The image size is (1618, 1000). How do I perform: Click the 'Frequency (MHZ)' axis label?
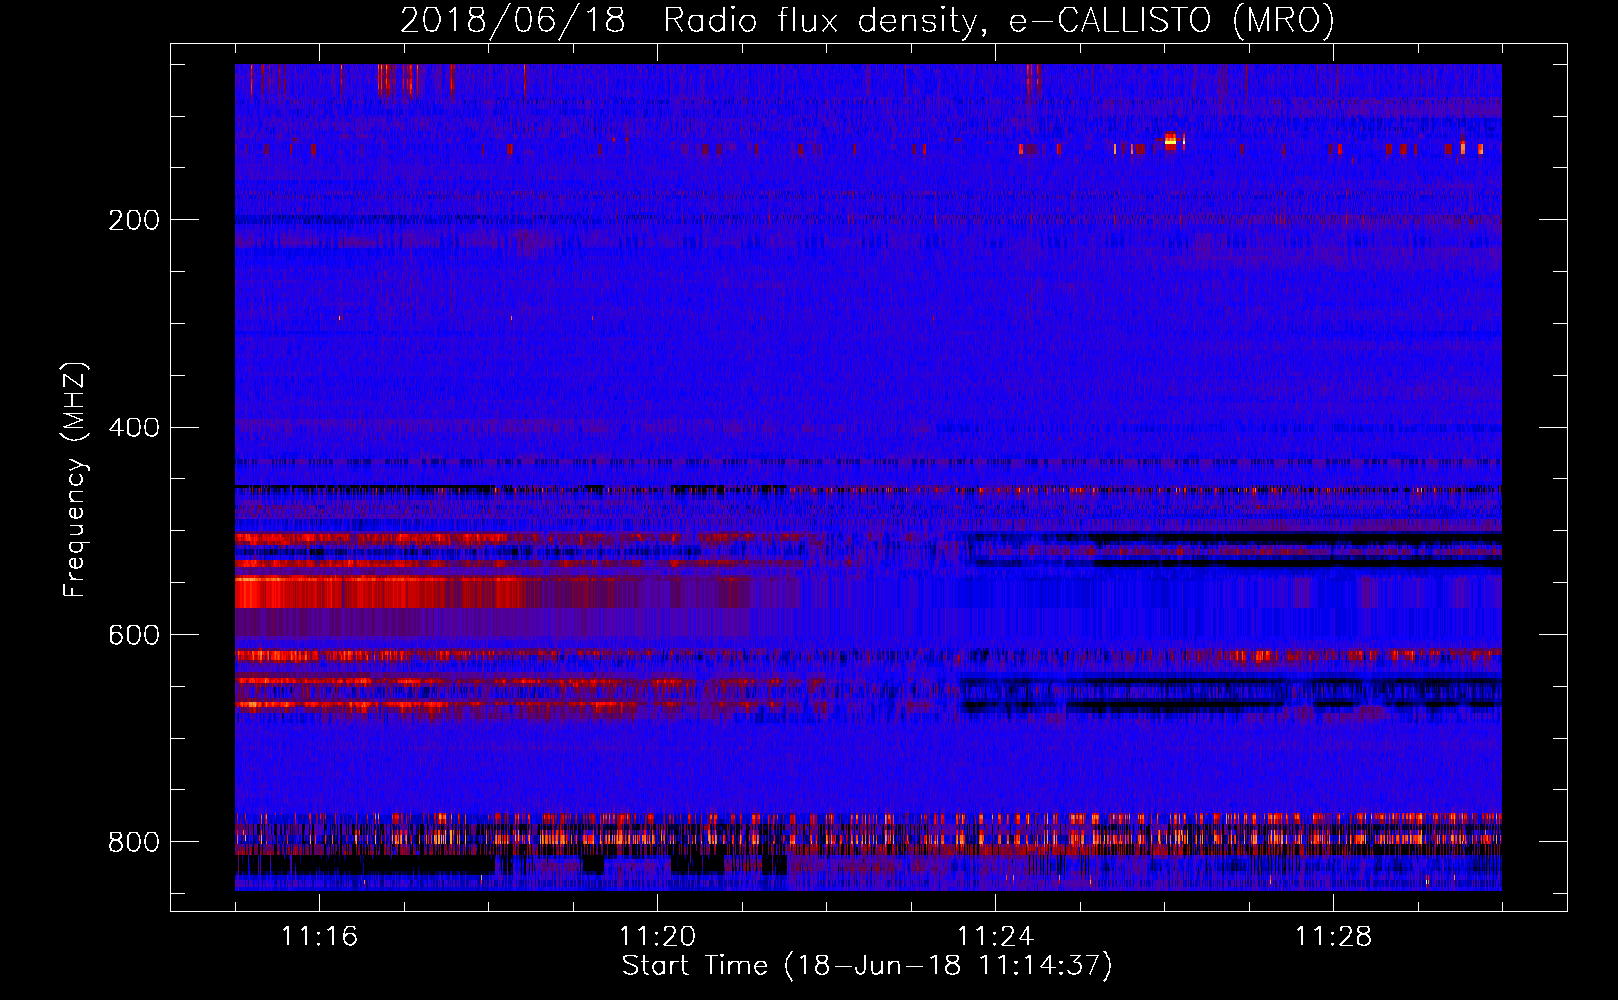pos(75,479)
